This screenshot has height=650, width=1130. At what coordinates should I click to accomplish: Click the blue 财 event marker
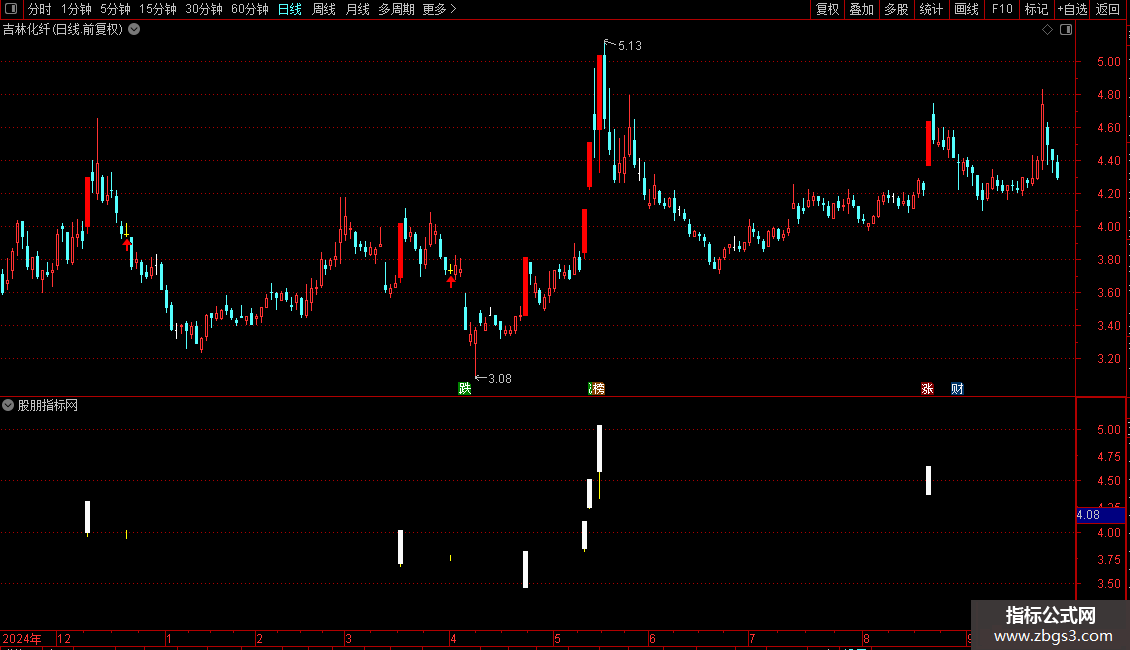[x=957, y=388]
